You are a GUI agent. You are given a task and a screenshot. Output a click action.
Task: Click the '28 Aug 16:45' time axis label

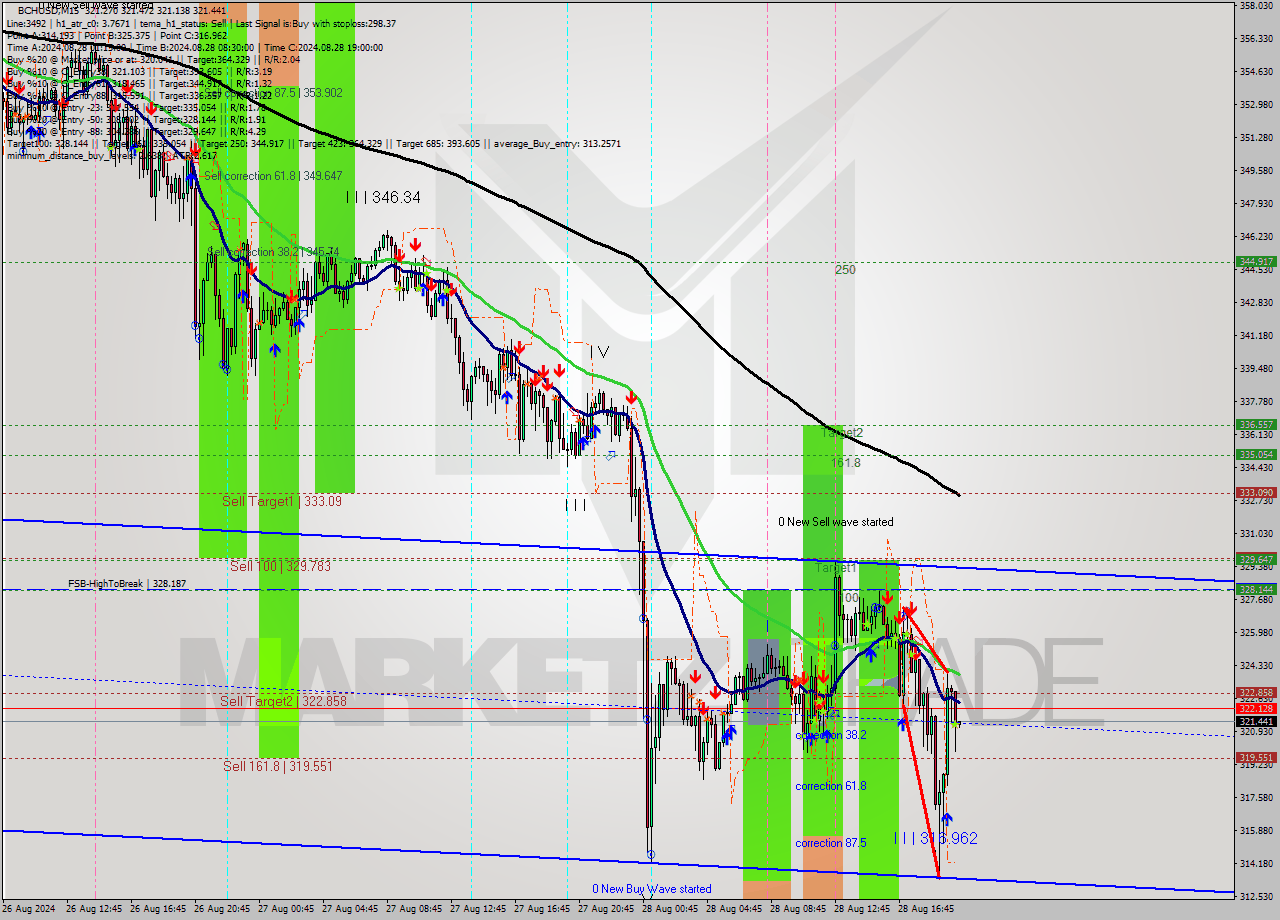coord(925,909)
